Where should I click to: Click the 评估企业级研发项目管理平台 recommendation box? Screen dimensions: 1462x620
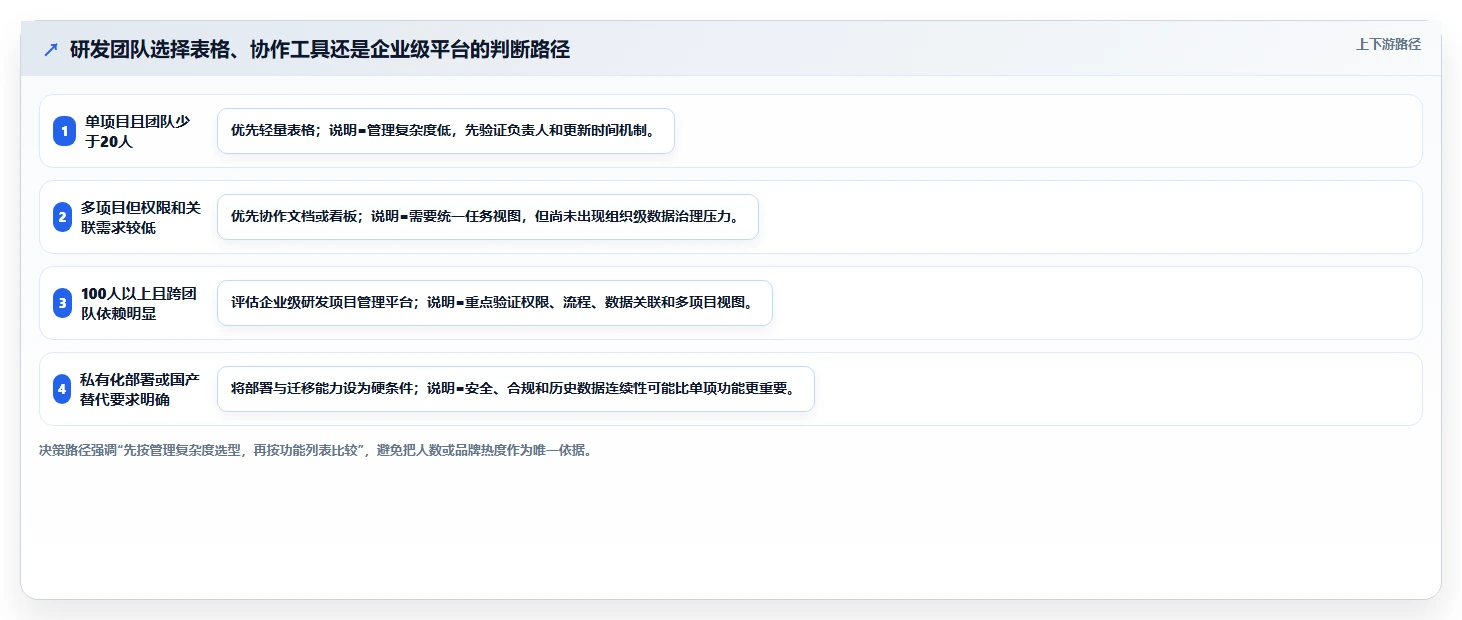(495, 303)
